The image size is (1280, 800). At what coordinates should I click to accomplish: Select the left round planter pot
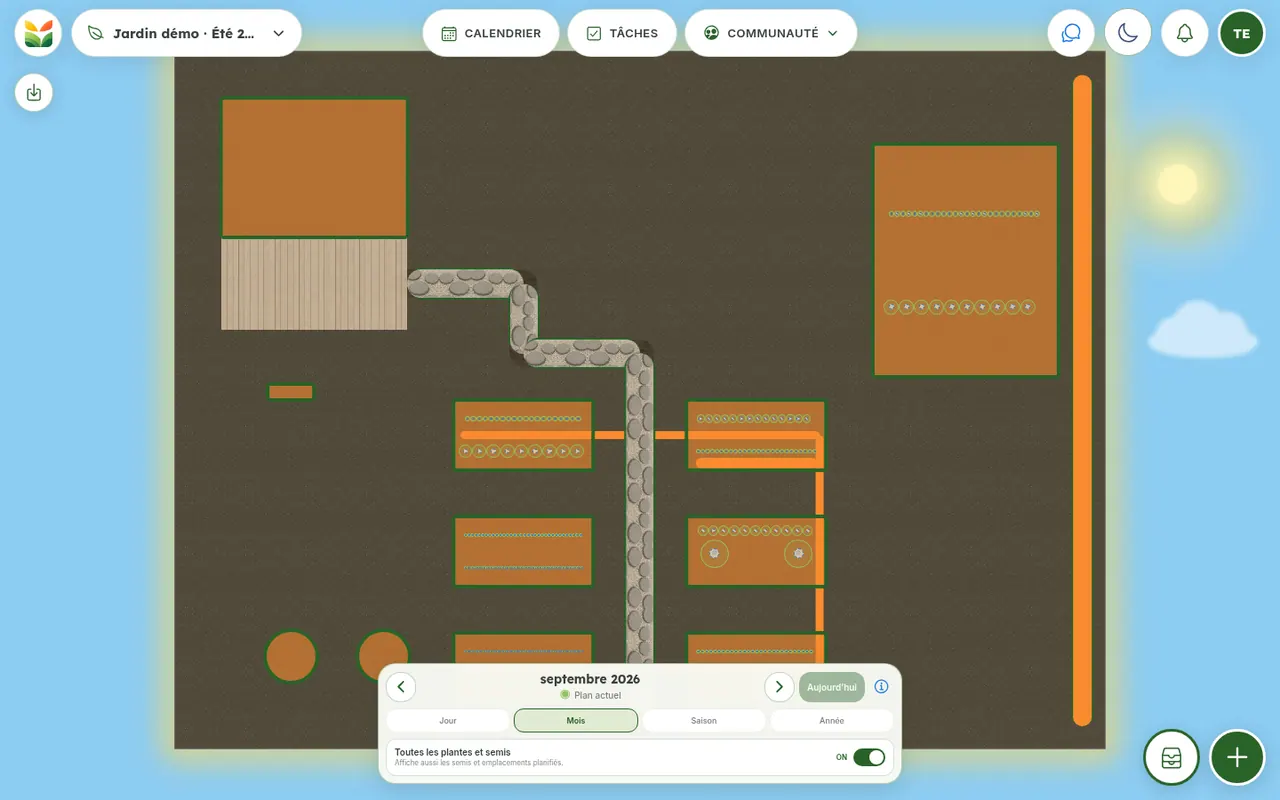291,657
